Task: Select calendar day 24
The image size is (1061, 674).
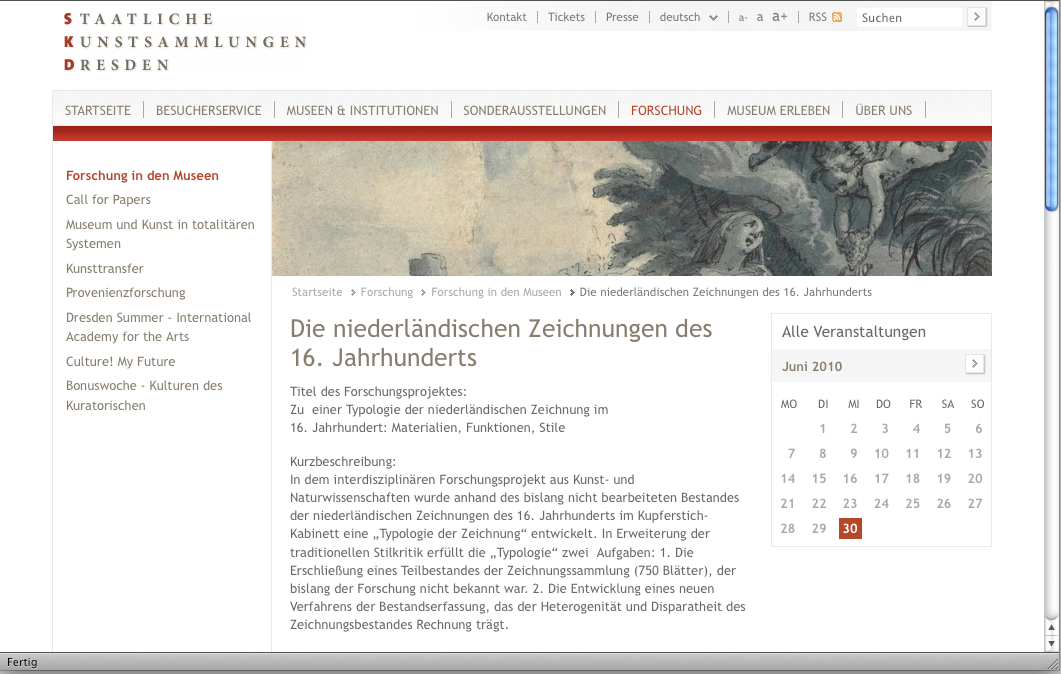Action: click(x=881, y=503)
